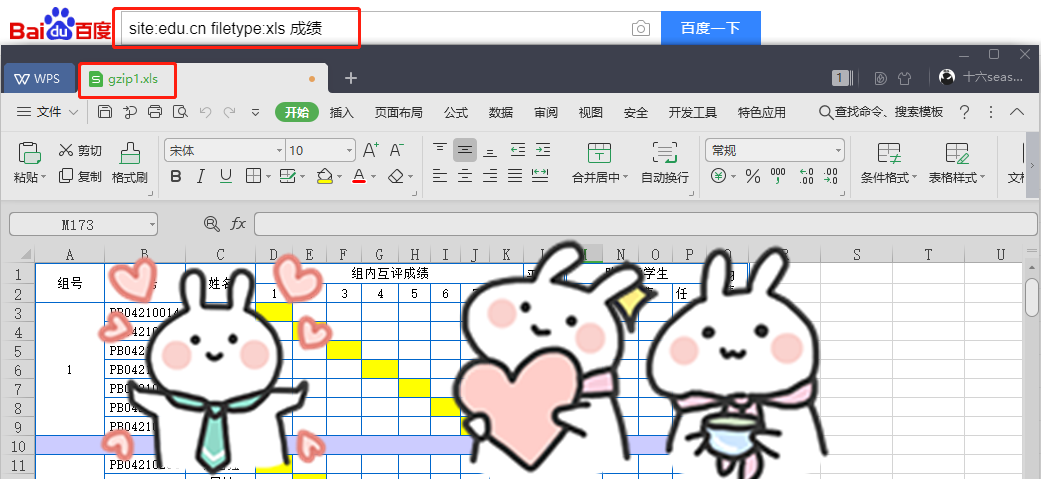Open the font name dropdown showing 宋体

coord(280,151)
